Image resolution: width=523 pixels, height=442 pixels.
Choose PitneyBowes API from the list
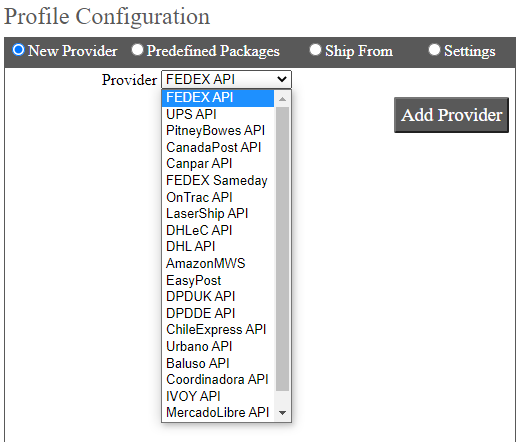(x=218, y=130)
